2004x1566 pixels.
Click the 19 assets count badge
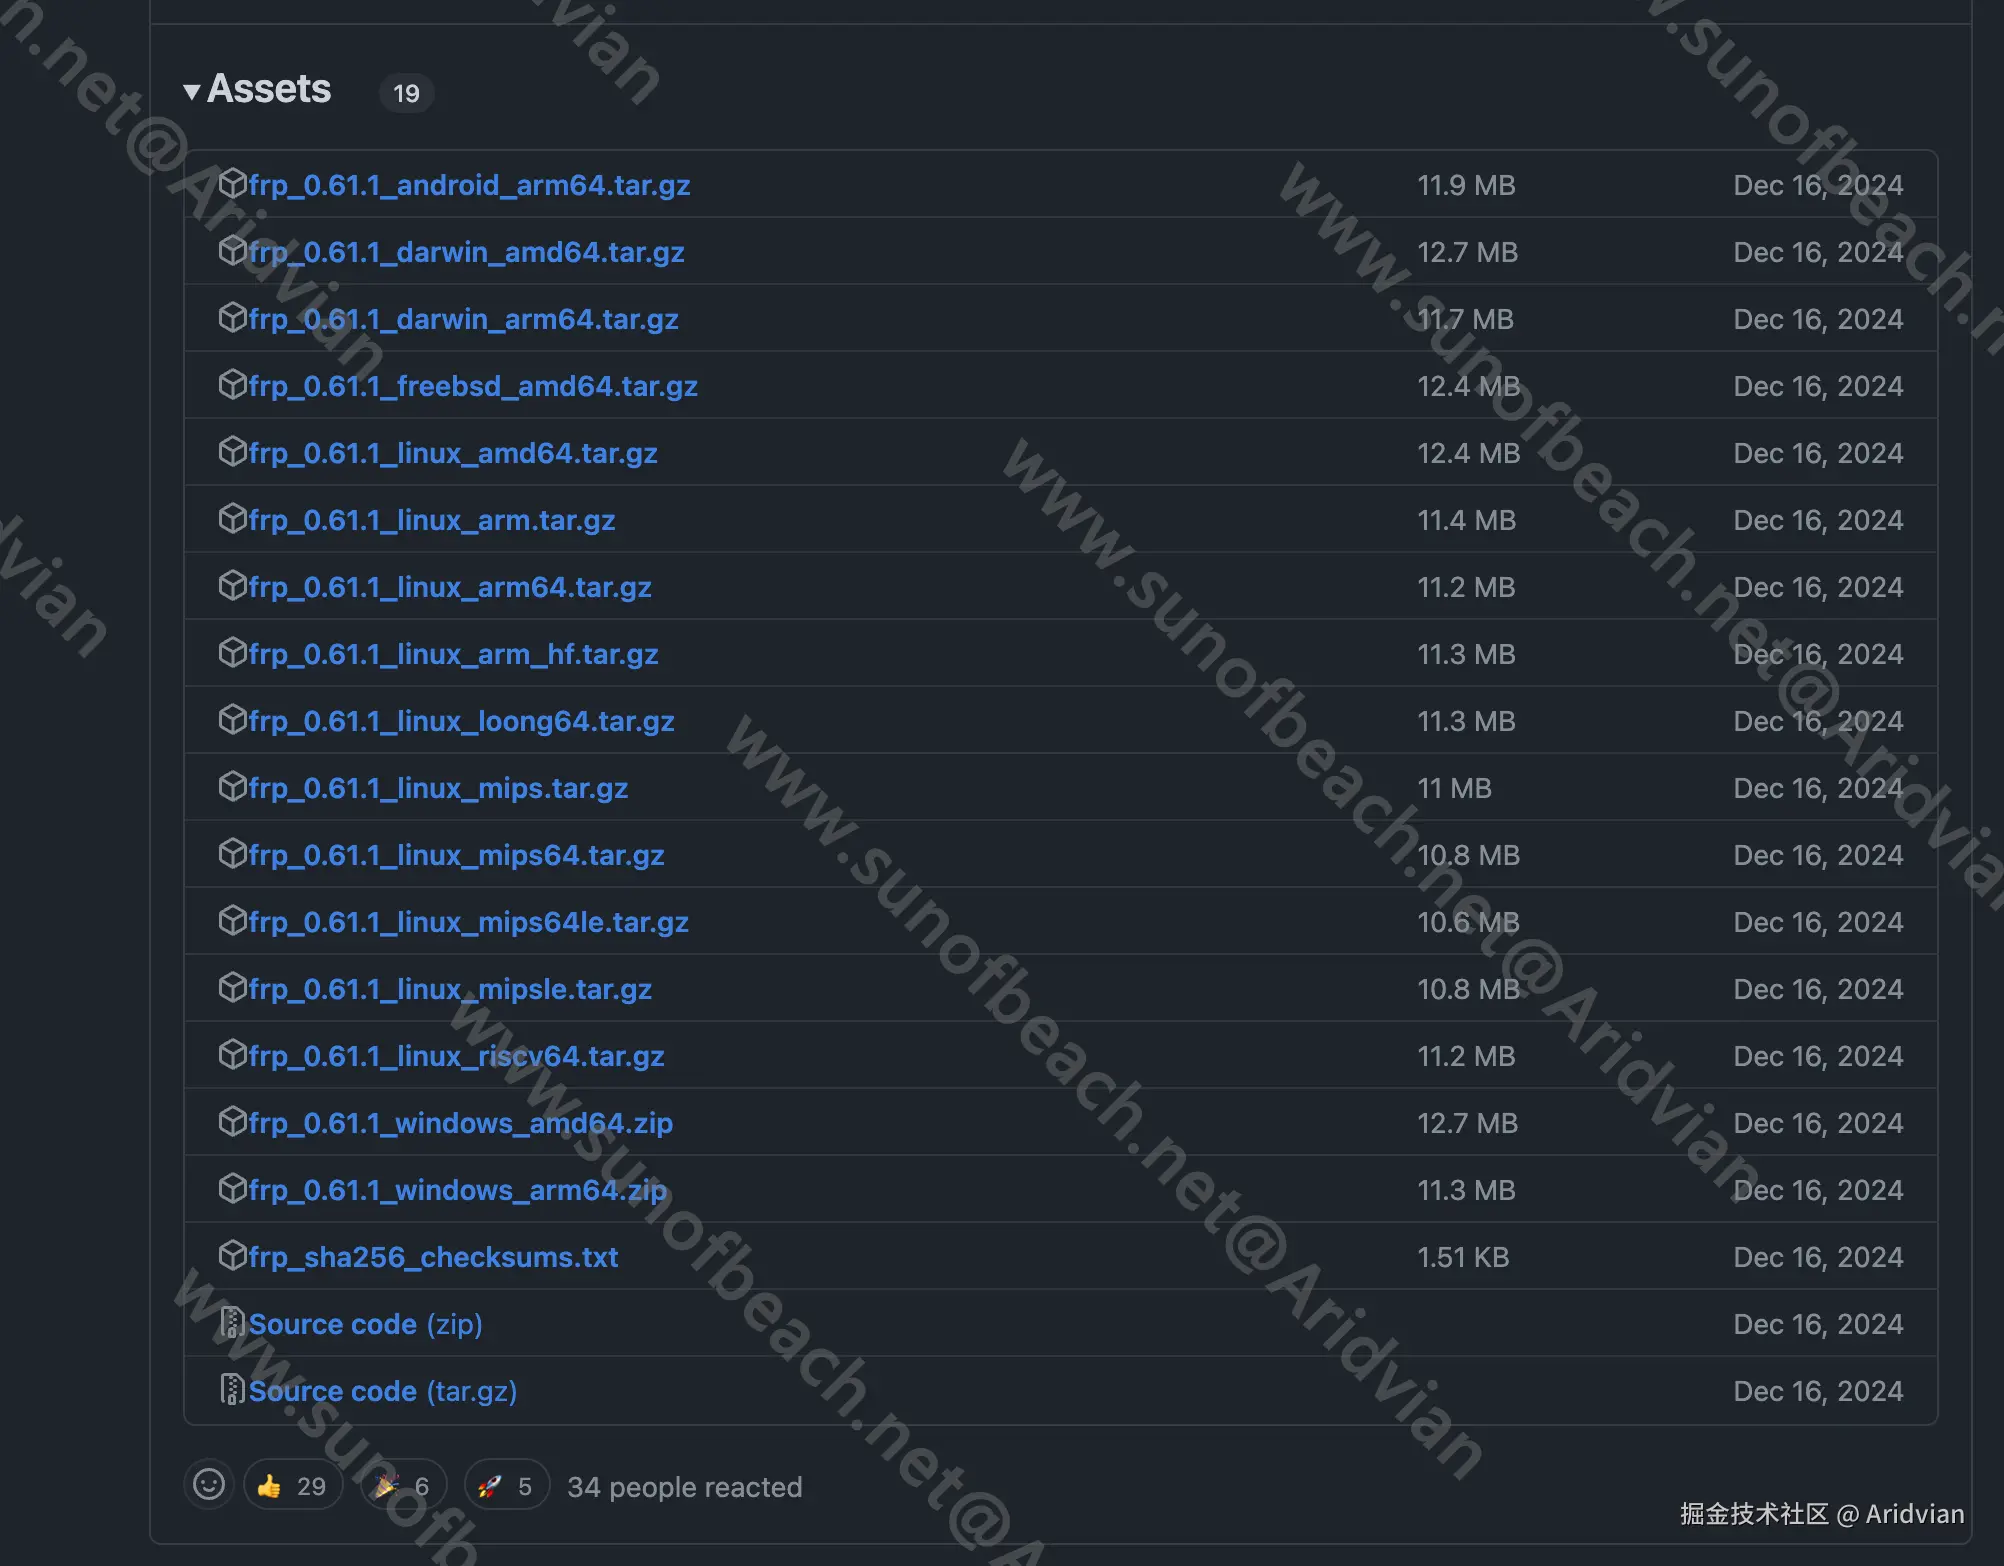click(406, 93)
